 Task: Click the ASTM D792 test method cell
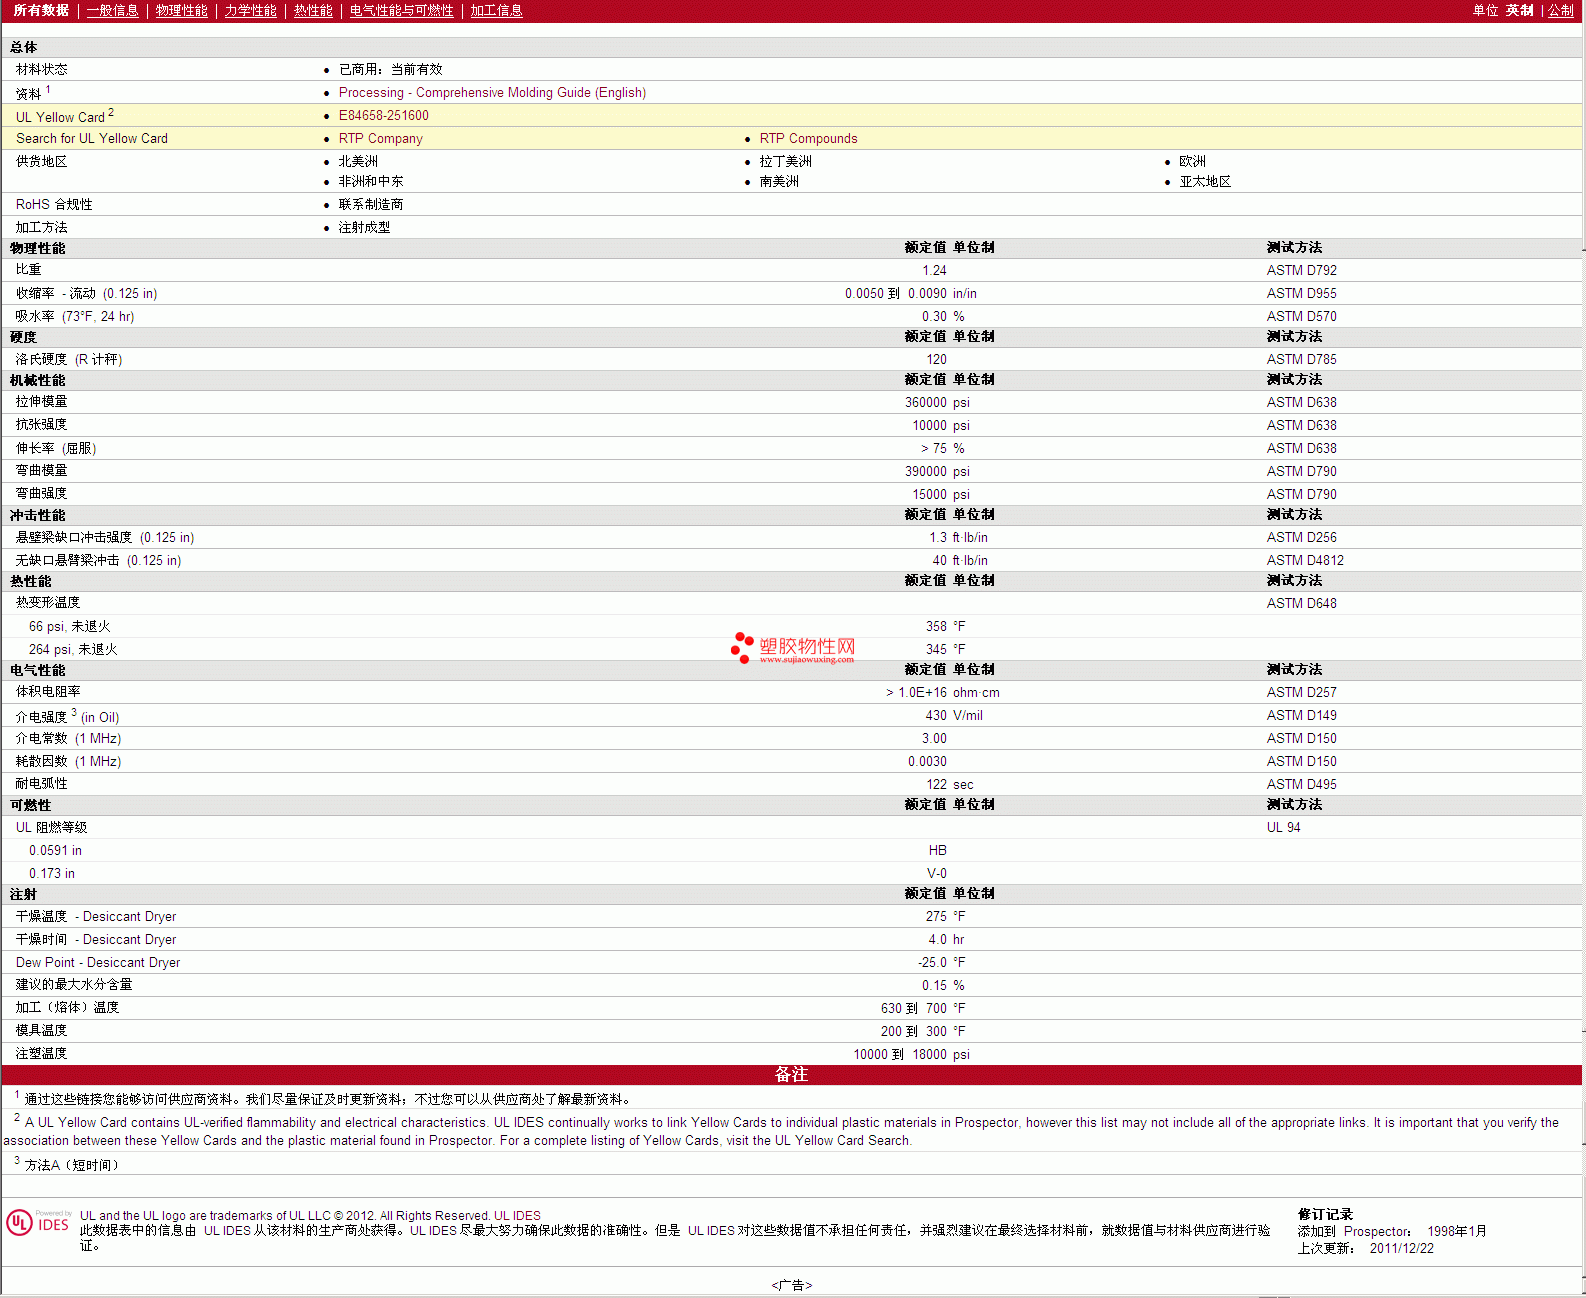1301,271
